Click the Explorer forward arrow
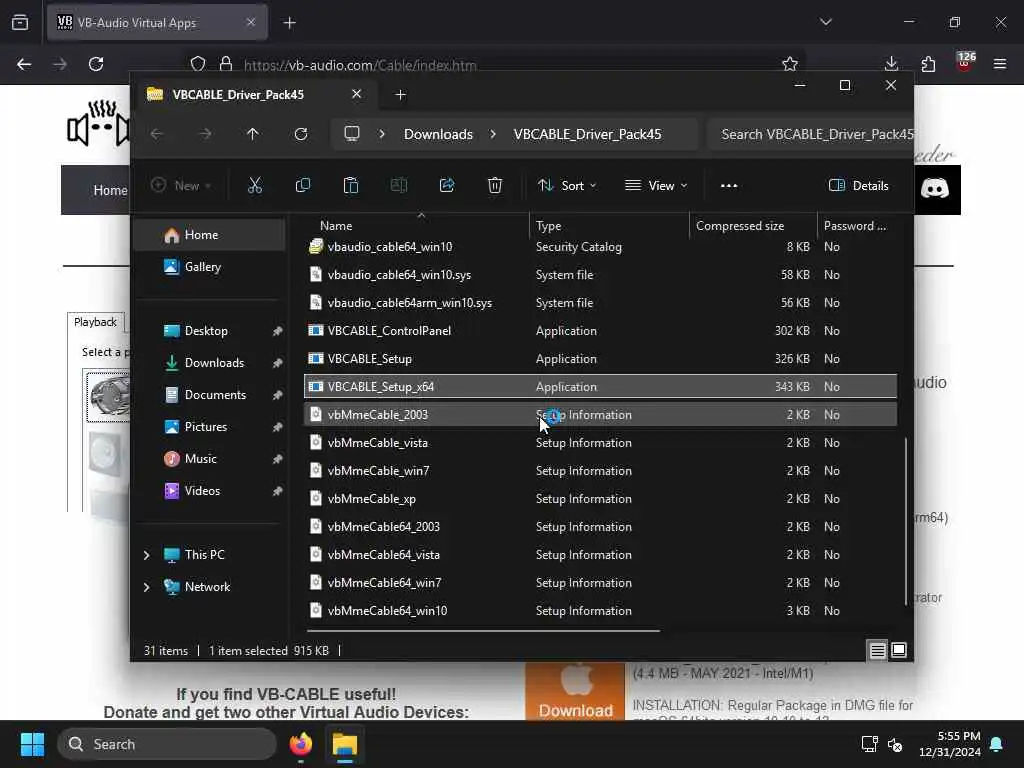 [x=205, y=134]
